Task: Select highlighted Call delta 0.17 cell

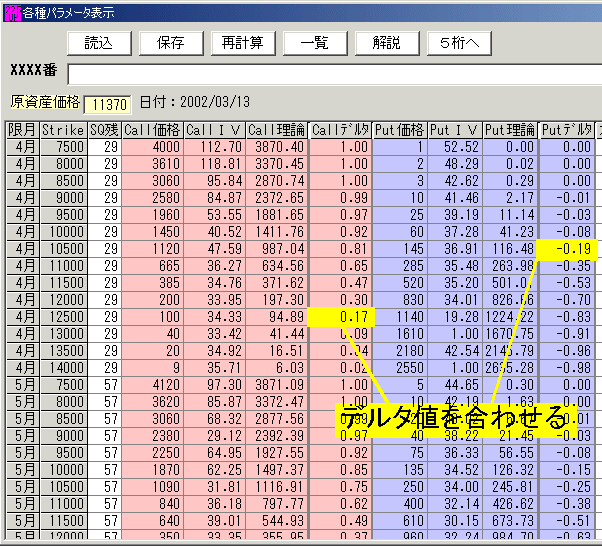Action: click(x=341, y=317)
